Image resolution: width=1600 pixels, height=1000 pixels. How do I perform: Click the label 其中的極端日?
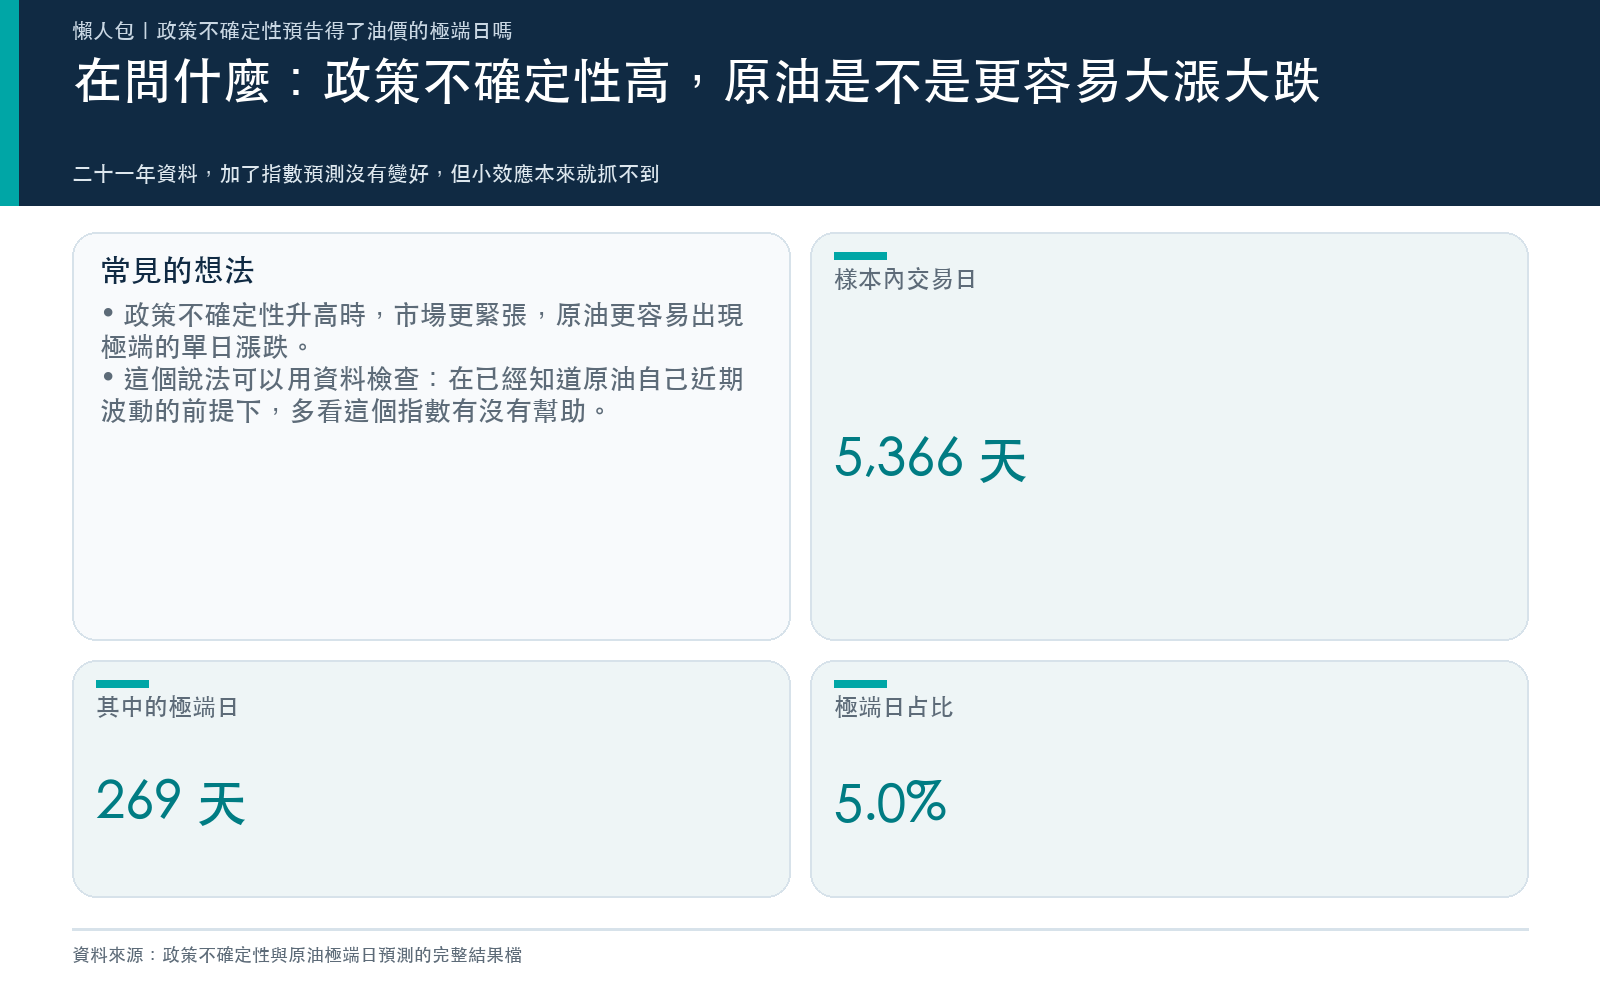(167, 707)
